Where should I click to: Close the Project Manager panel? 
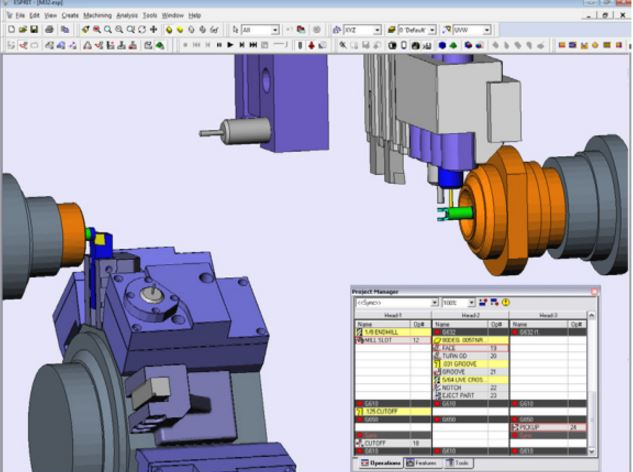click(593, 291)
